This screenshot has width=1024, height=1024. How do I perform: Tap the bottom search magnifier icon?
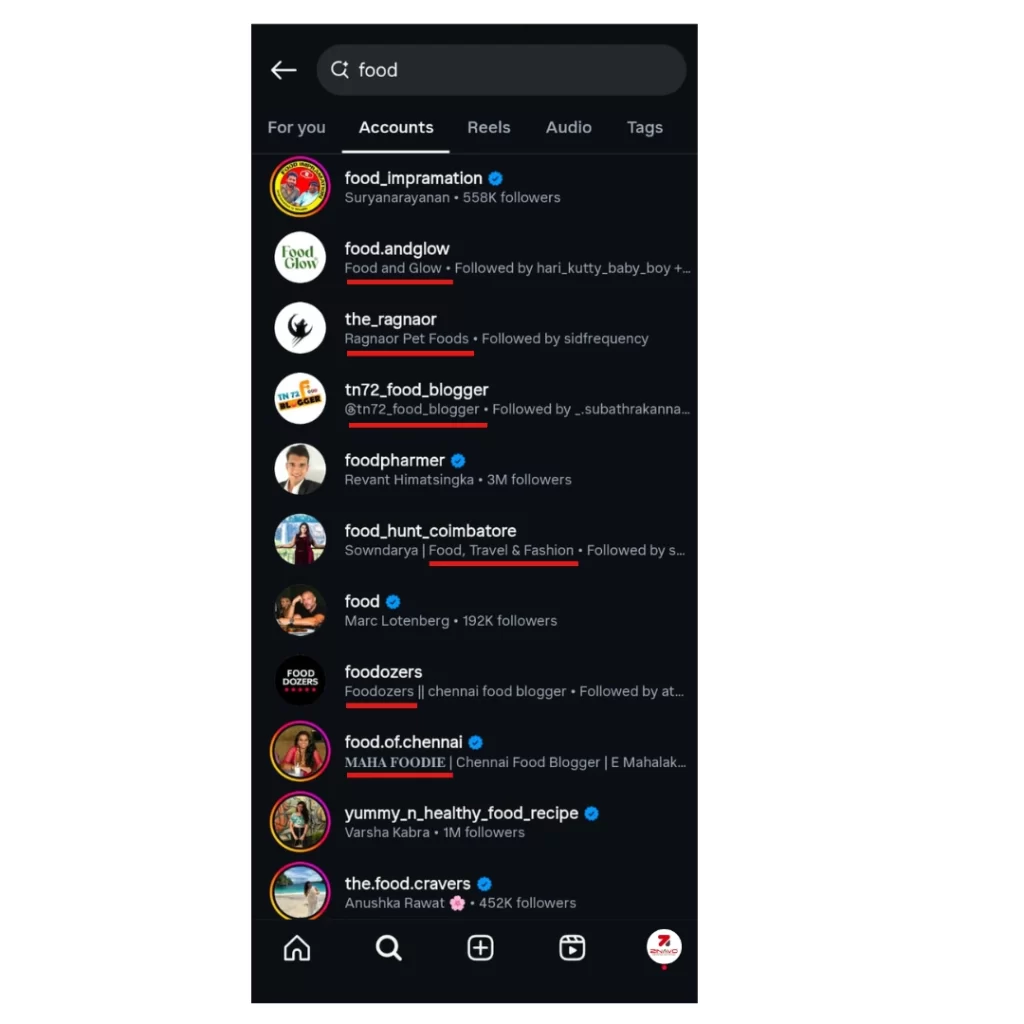click(389, 948)
